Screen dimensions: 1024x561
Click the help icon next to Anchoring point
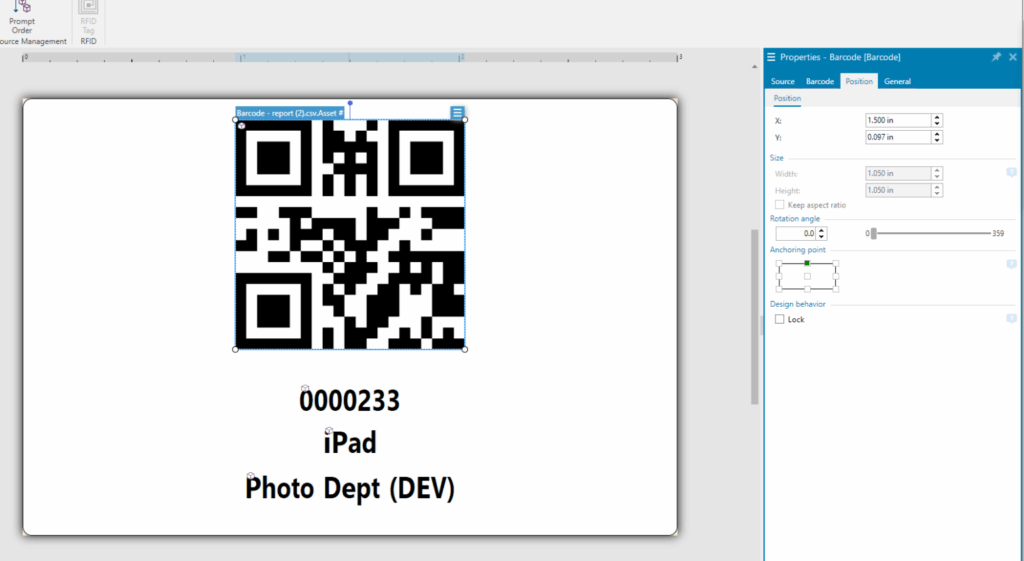click(x=1011, y=264)
